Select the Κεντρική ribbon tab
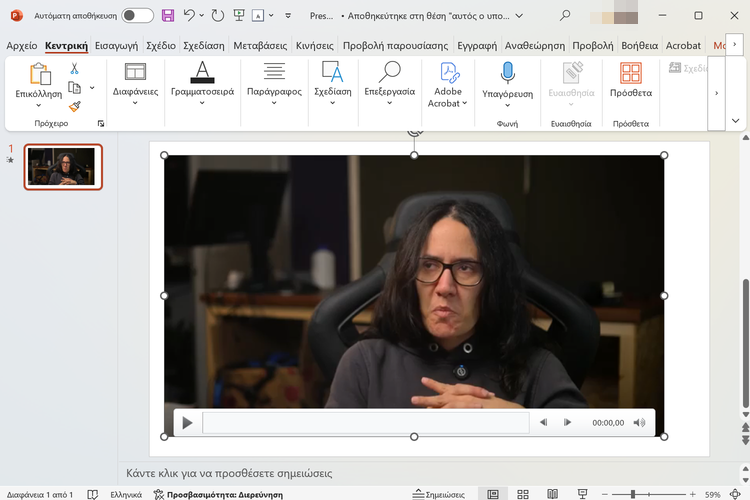The width and height of the screenshot is (750, 500). pos(66,45)
